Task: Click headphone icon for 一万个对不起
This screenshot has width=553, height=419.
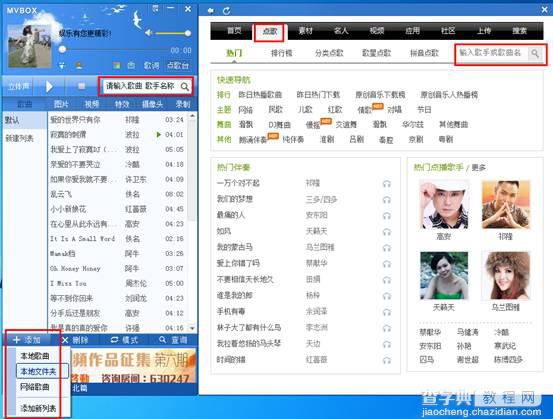Action: pos(387,184)
